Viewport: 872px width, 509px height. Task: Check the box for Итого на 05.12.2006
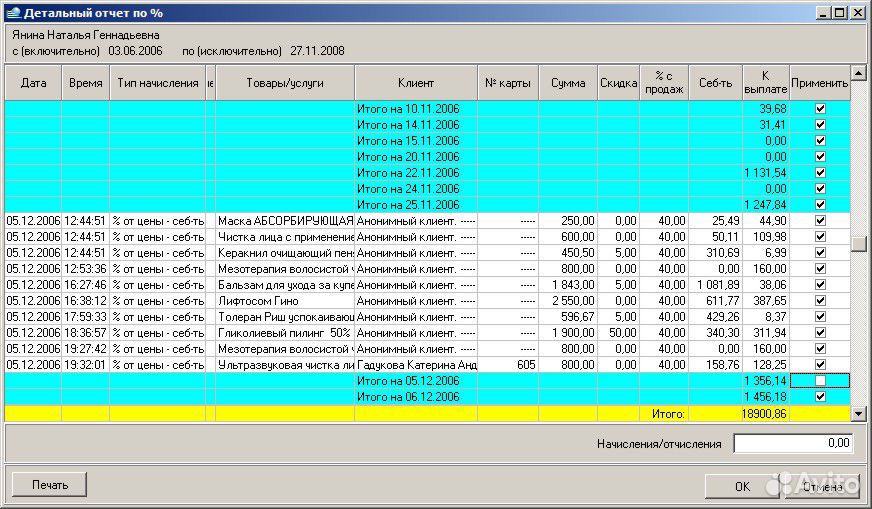(820, 381)
